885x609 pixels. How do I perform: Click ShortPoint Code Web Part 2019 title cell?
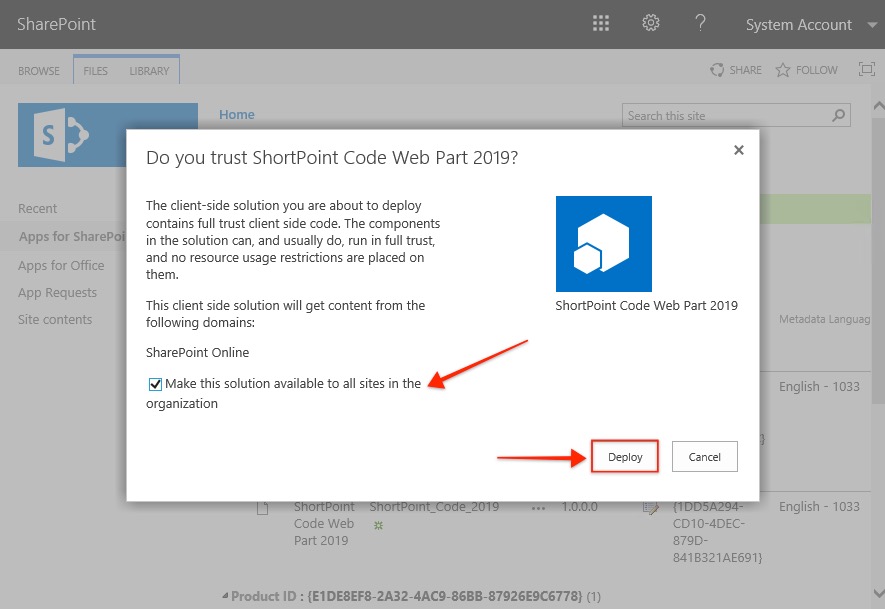(324, 523)
